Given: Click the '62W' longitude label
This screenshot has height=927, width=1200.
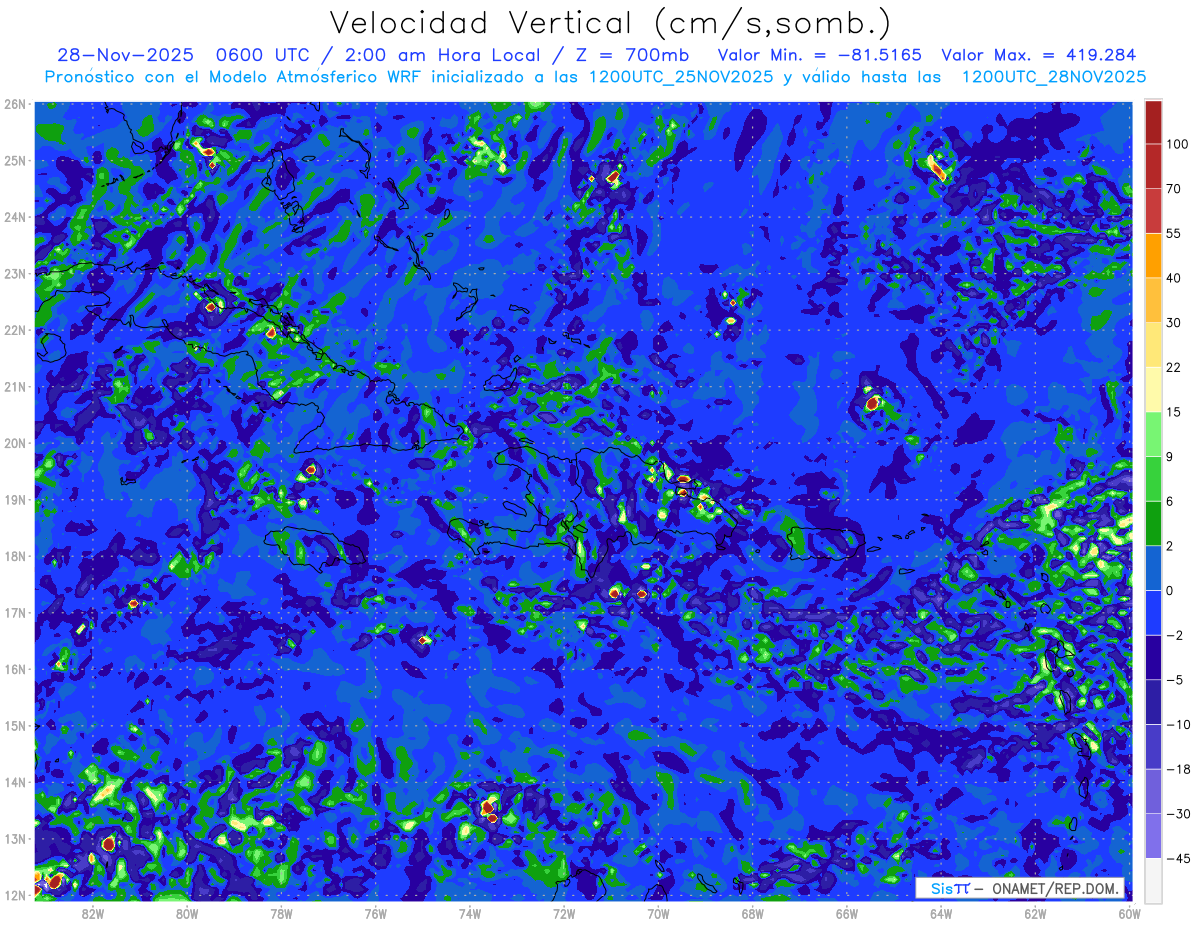Looking at the screenshot, I should click(x=1035, y=914).
